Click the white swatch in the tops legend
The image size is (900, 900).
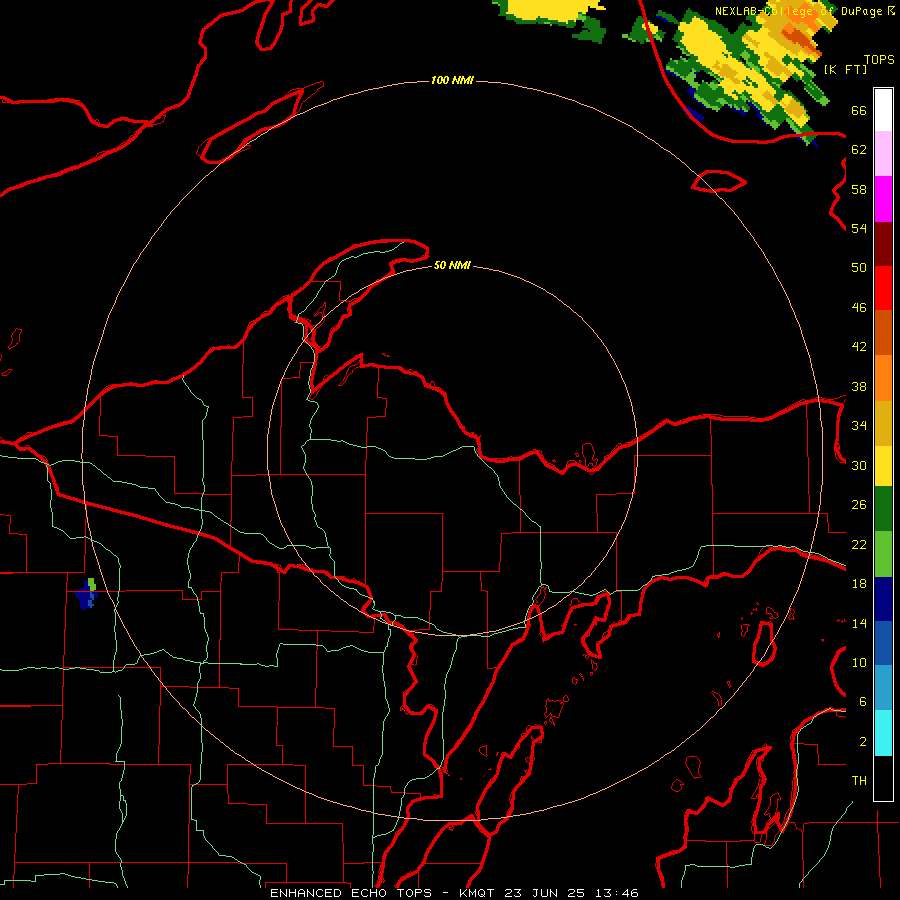click(883, 110)
